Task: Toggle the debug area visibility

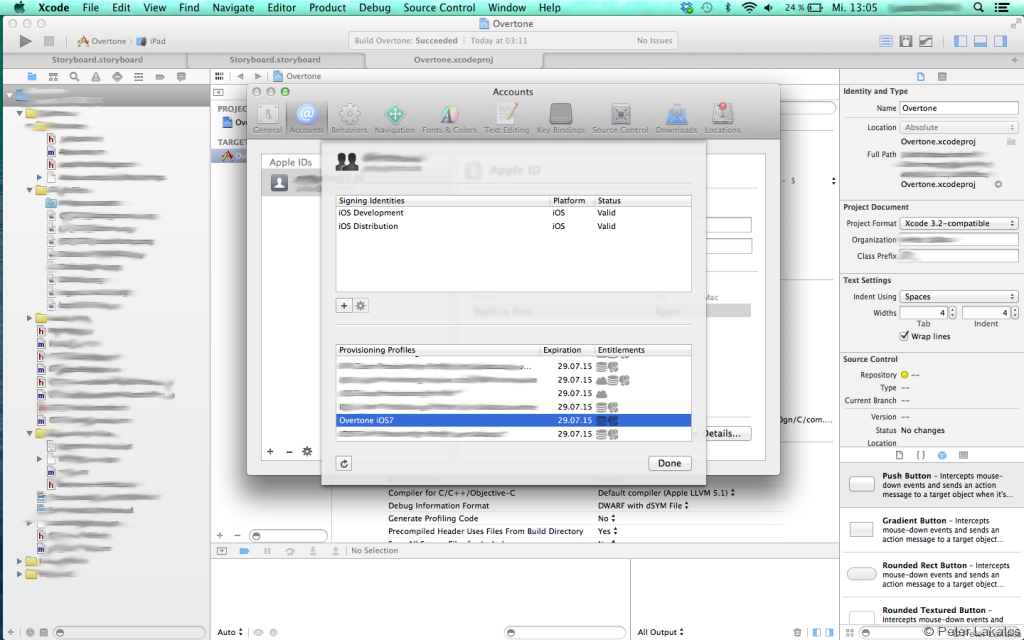Action: pyautogui.click(x=980, y=41)
